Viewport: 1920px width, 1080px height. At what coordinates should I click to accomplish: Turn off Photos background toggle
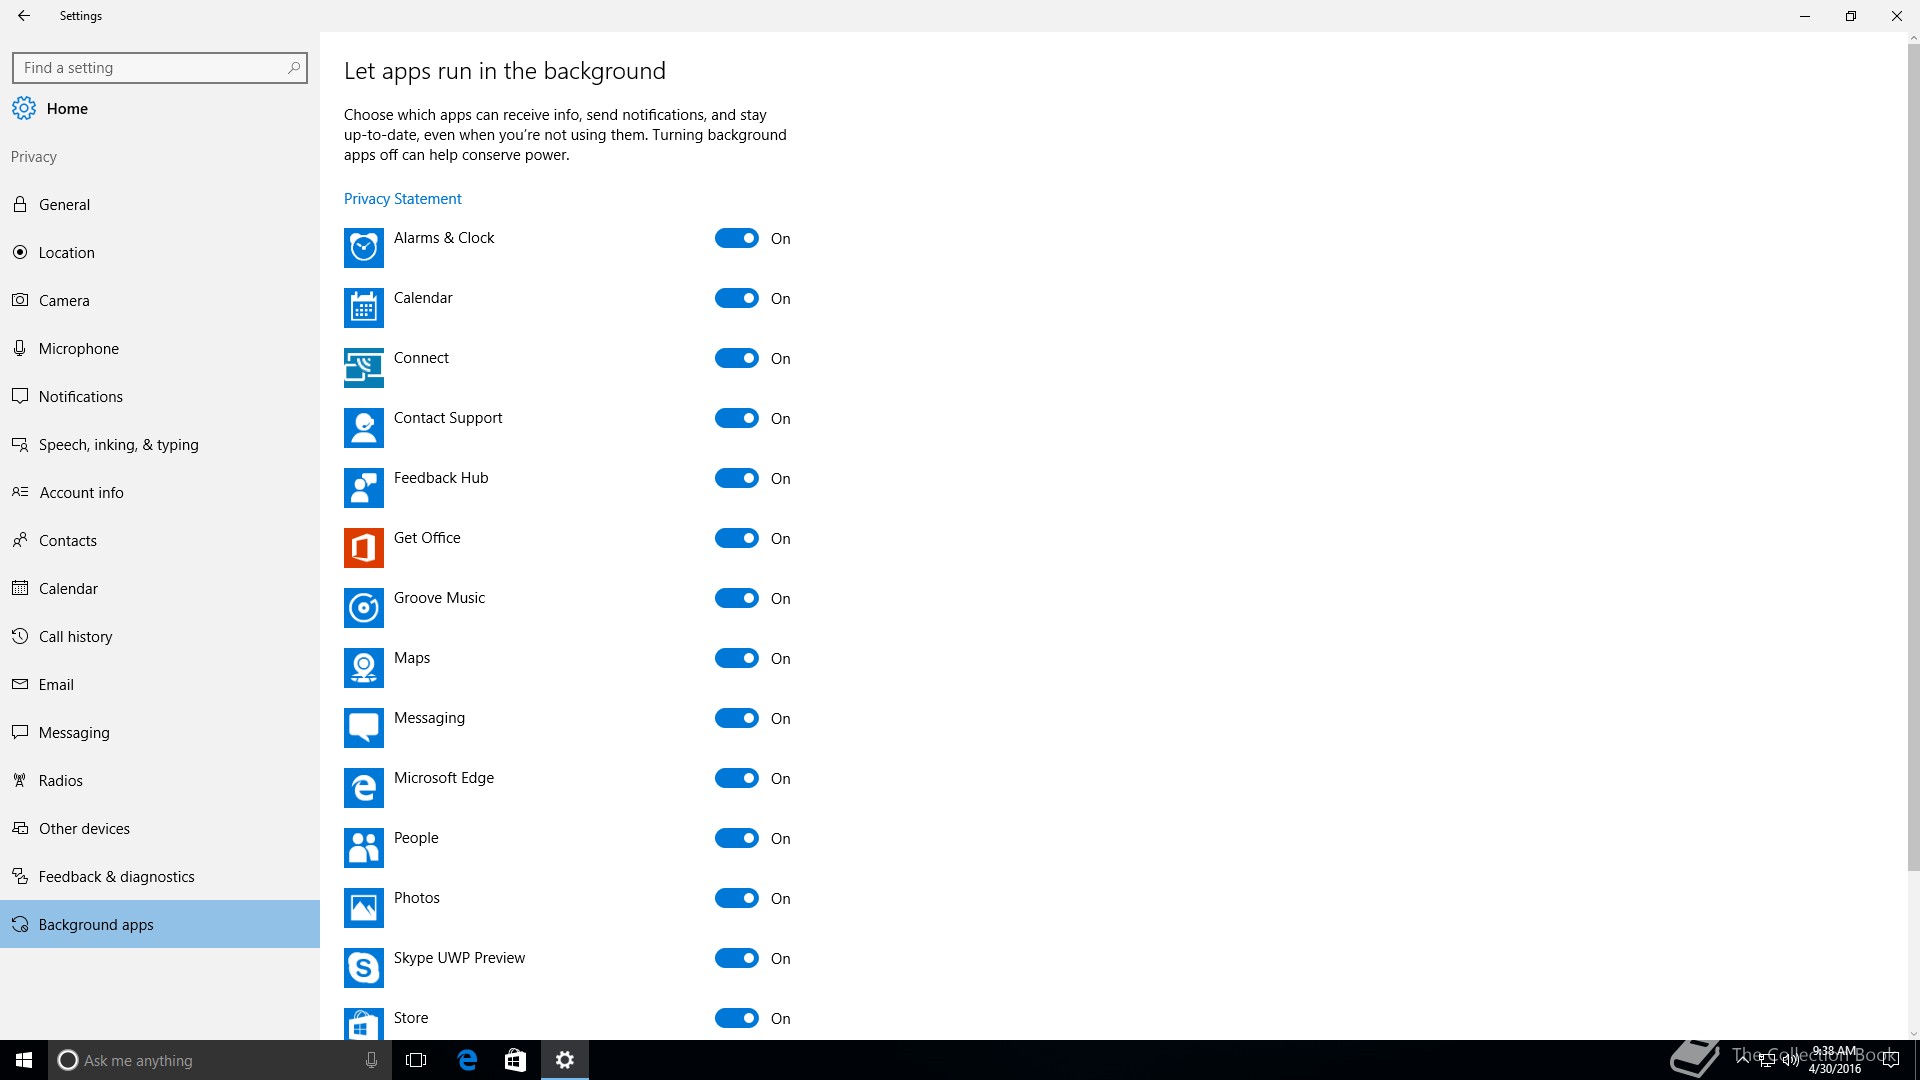(737, 898)
